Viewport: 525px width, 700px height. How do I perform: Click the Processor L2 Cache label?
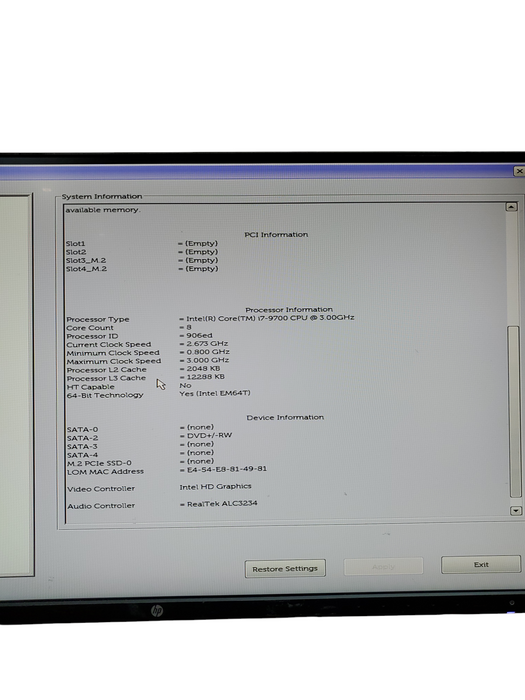click(106, 370)
